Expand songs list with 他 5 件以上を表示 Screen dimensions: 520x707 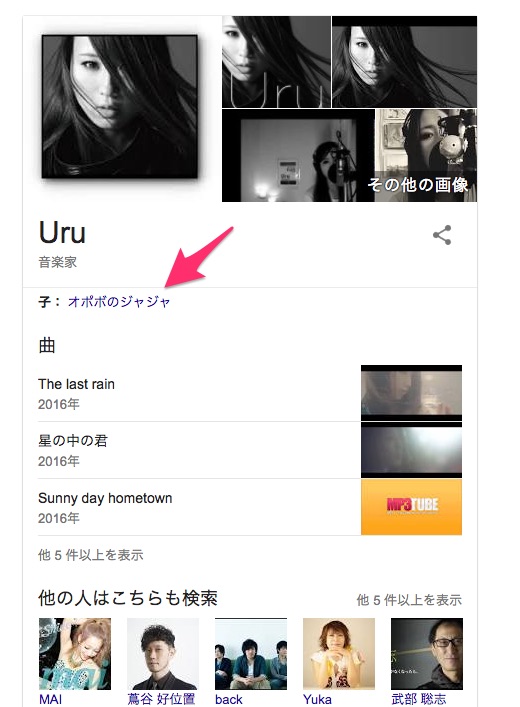91,555
